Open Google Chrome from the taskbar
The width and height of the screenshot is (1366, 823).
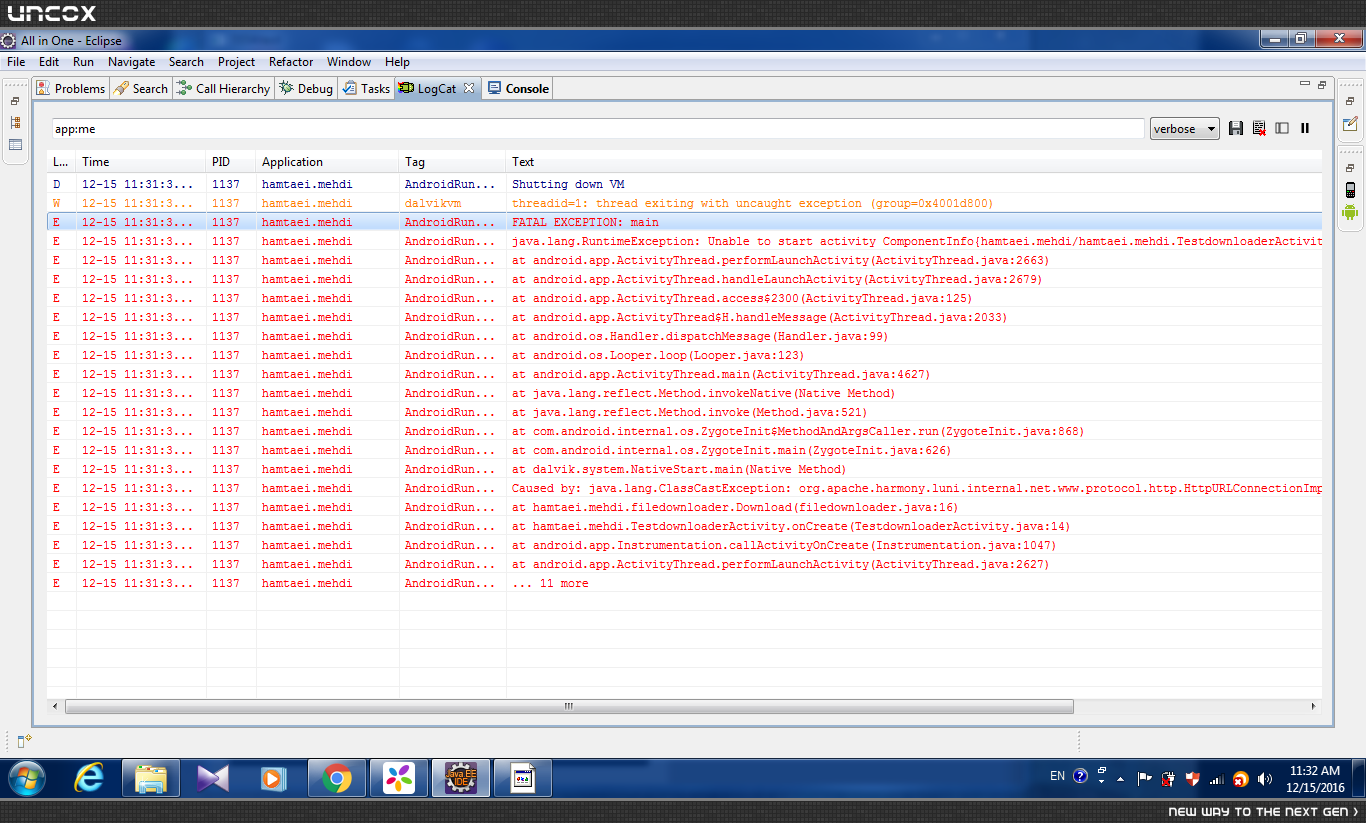[337, 777]
